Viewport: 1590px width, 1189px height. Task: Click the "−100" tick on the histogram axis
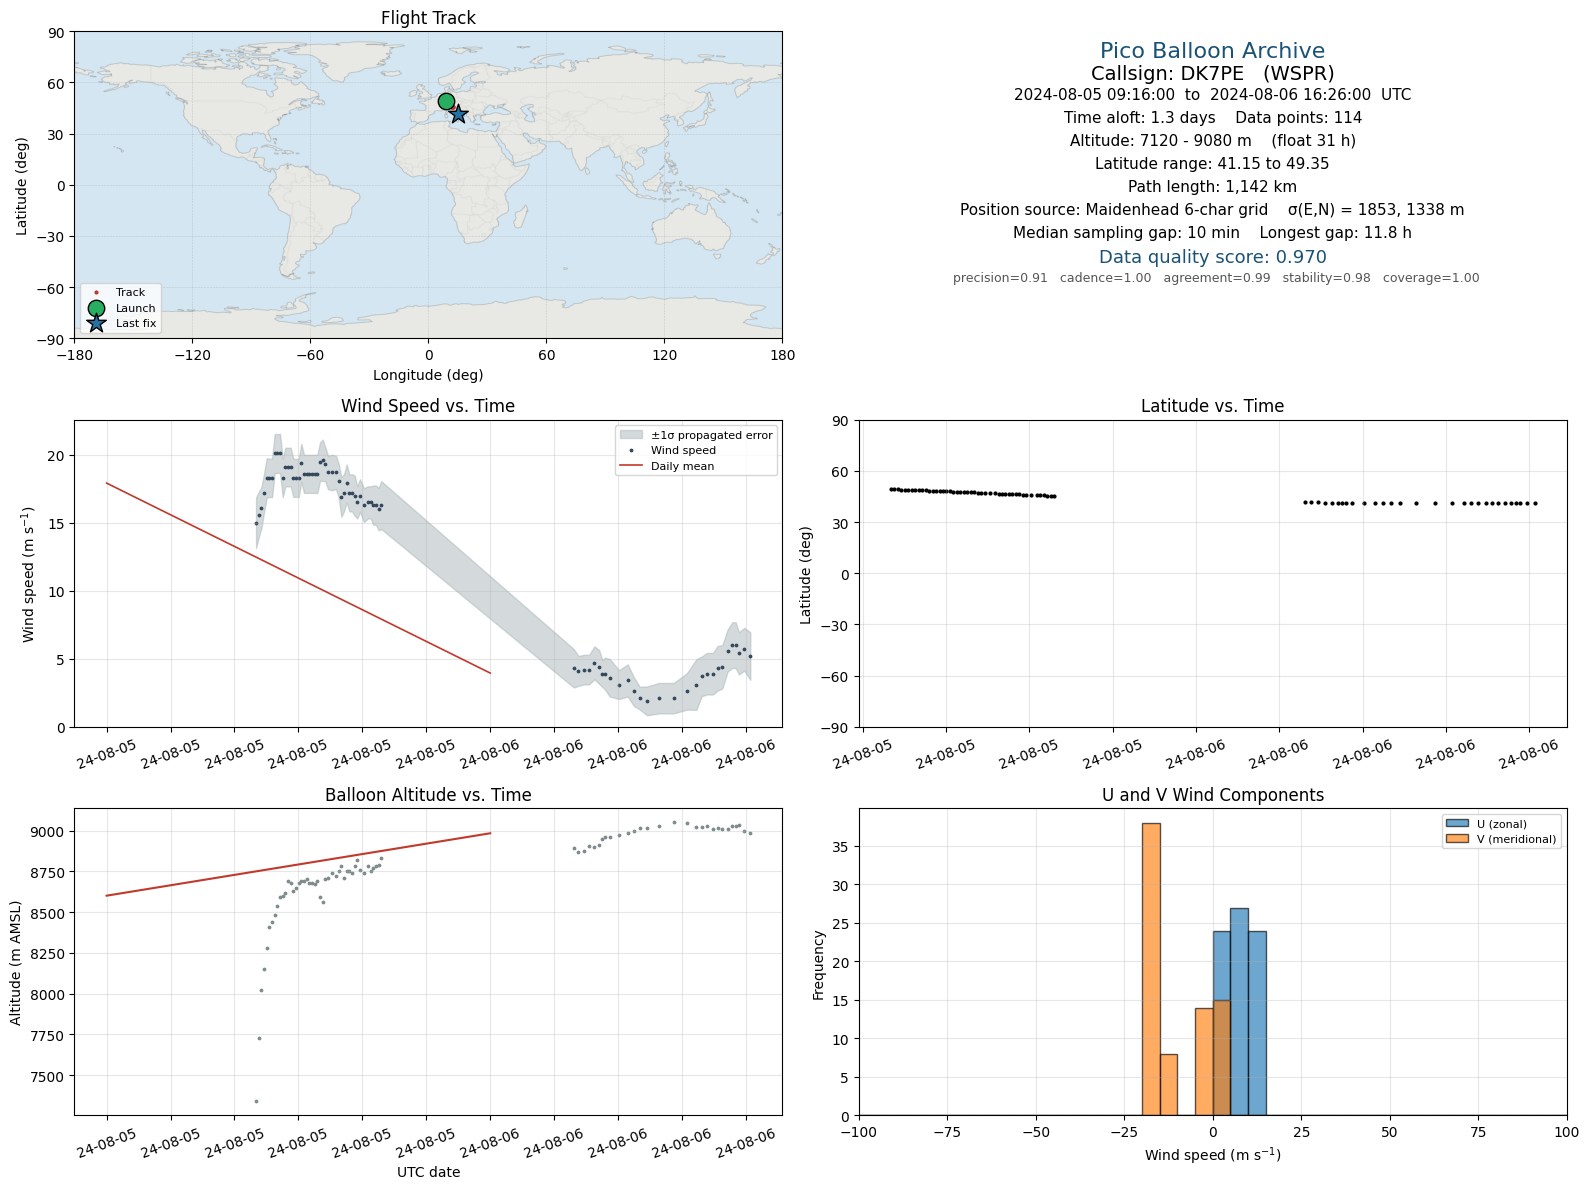(859, 1133)
